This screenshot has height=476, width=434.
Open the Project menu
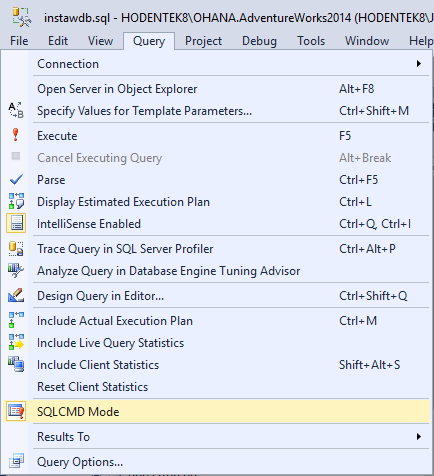[x=203, y=41]
